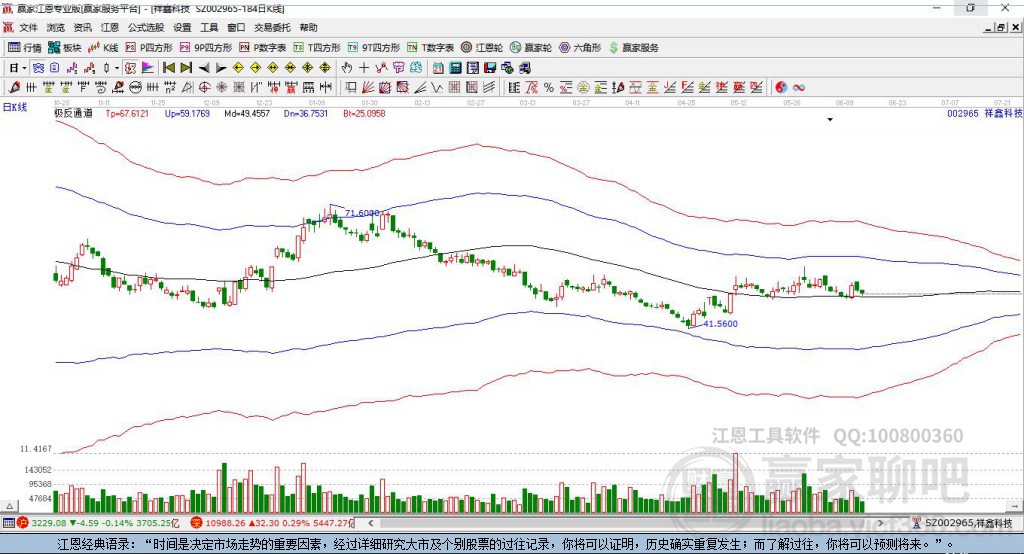Open the 帮助 menu

[308, 27]
